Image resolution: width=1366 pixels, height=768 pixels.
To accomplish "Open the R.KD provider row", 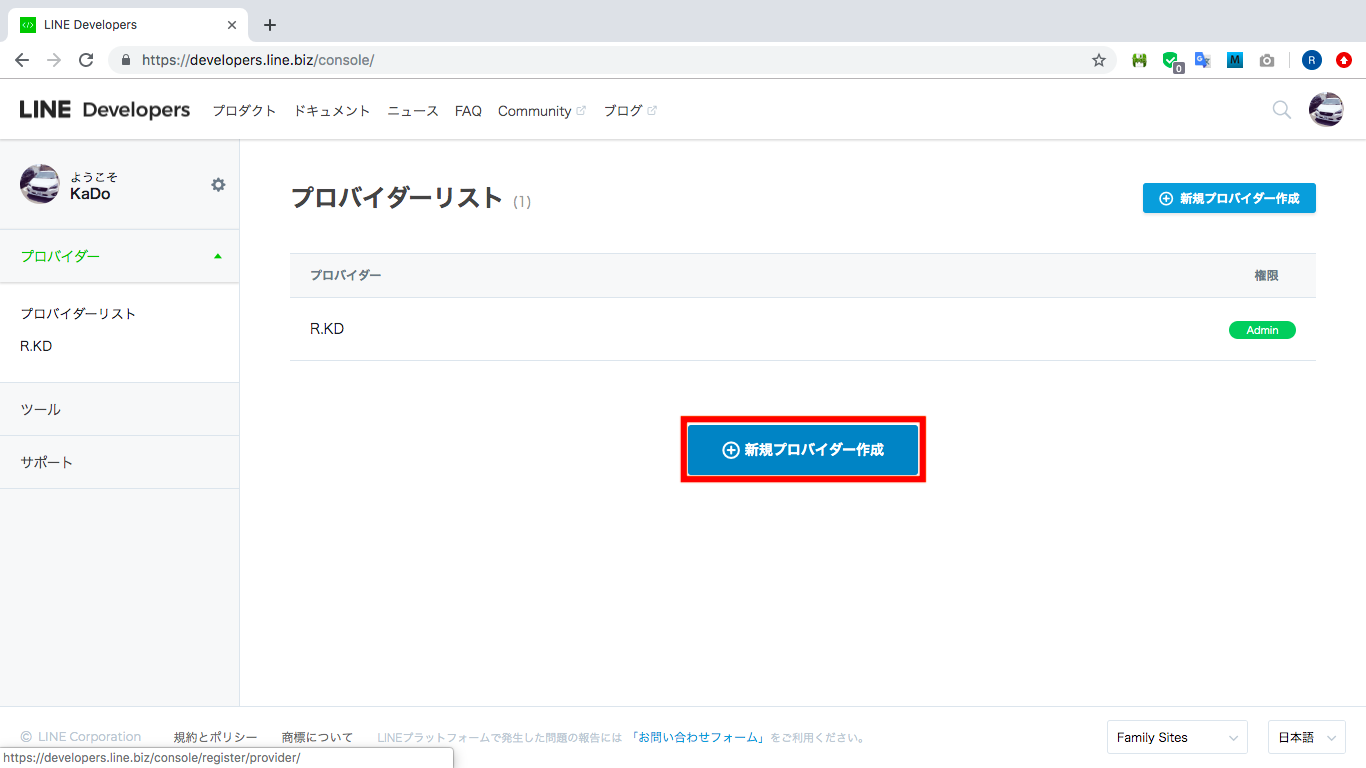I will click(803, 329).
